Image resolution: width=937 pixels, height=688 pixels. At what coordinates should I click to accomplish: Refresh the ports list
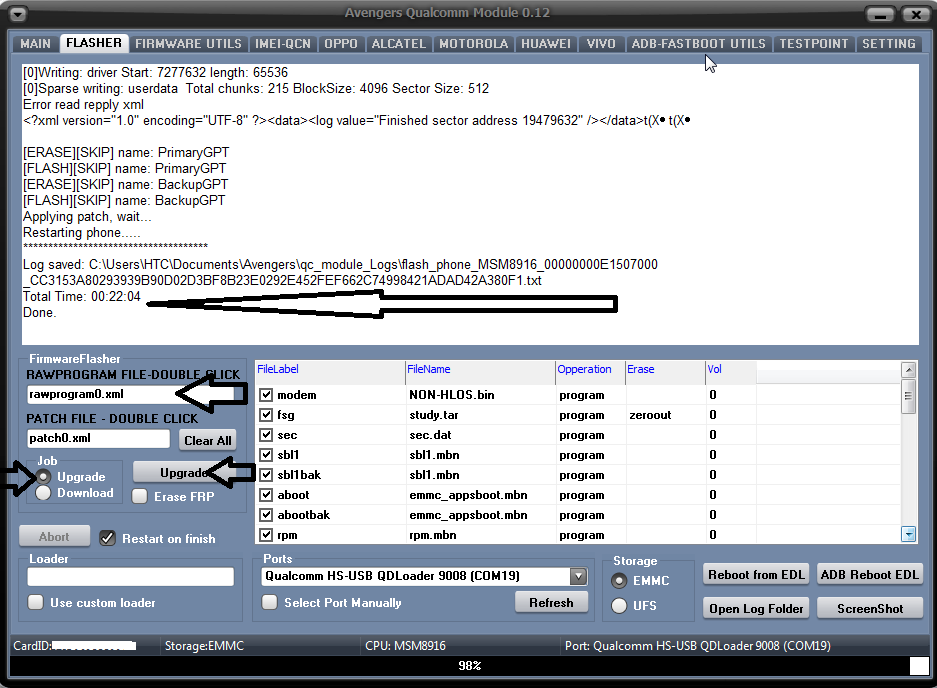pos(551,603)
